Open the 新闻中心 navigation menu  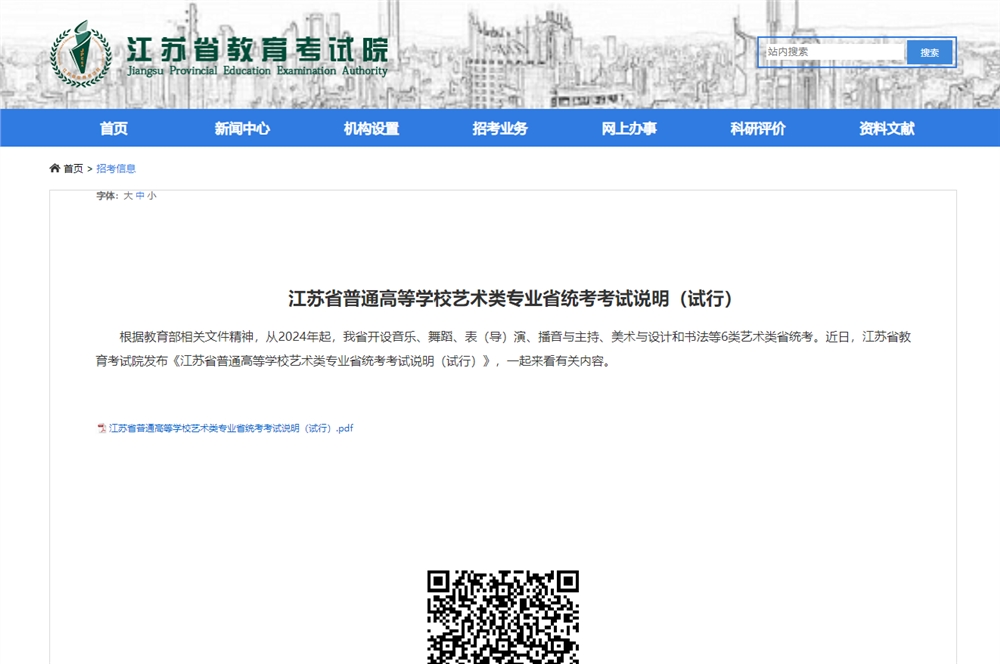click(x=242, y=128)
